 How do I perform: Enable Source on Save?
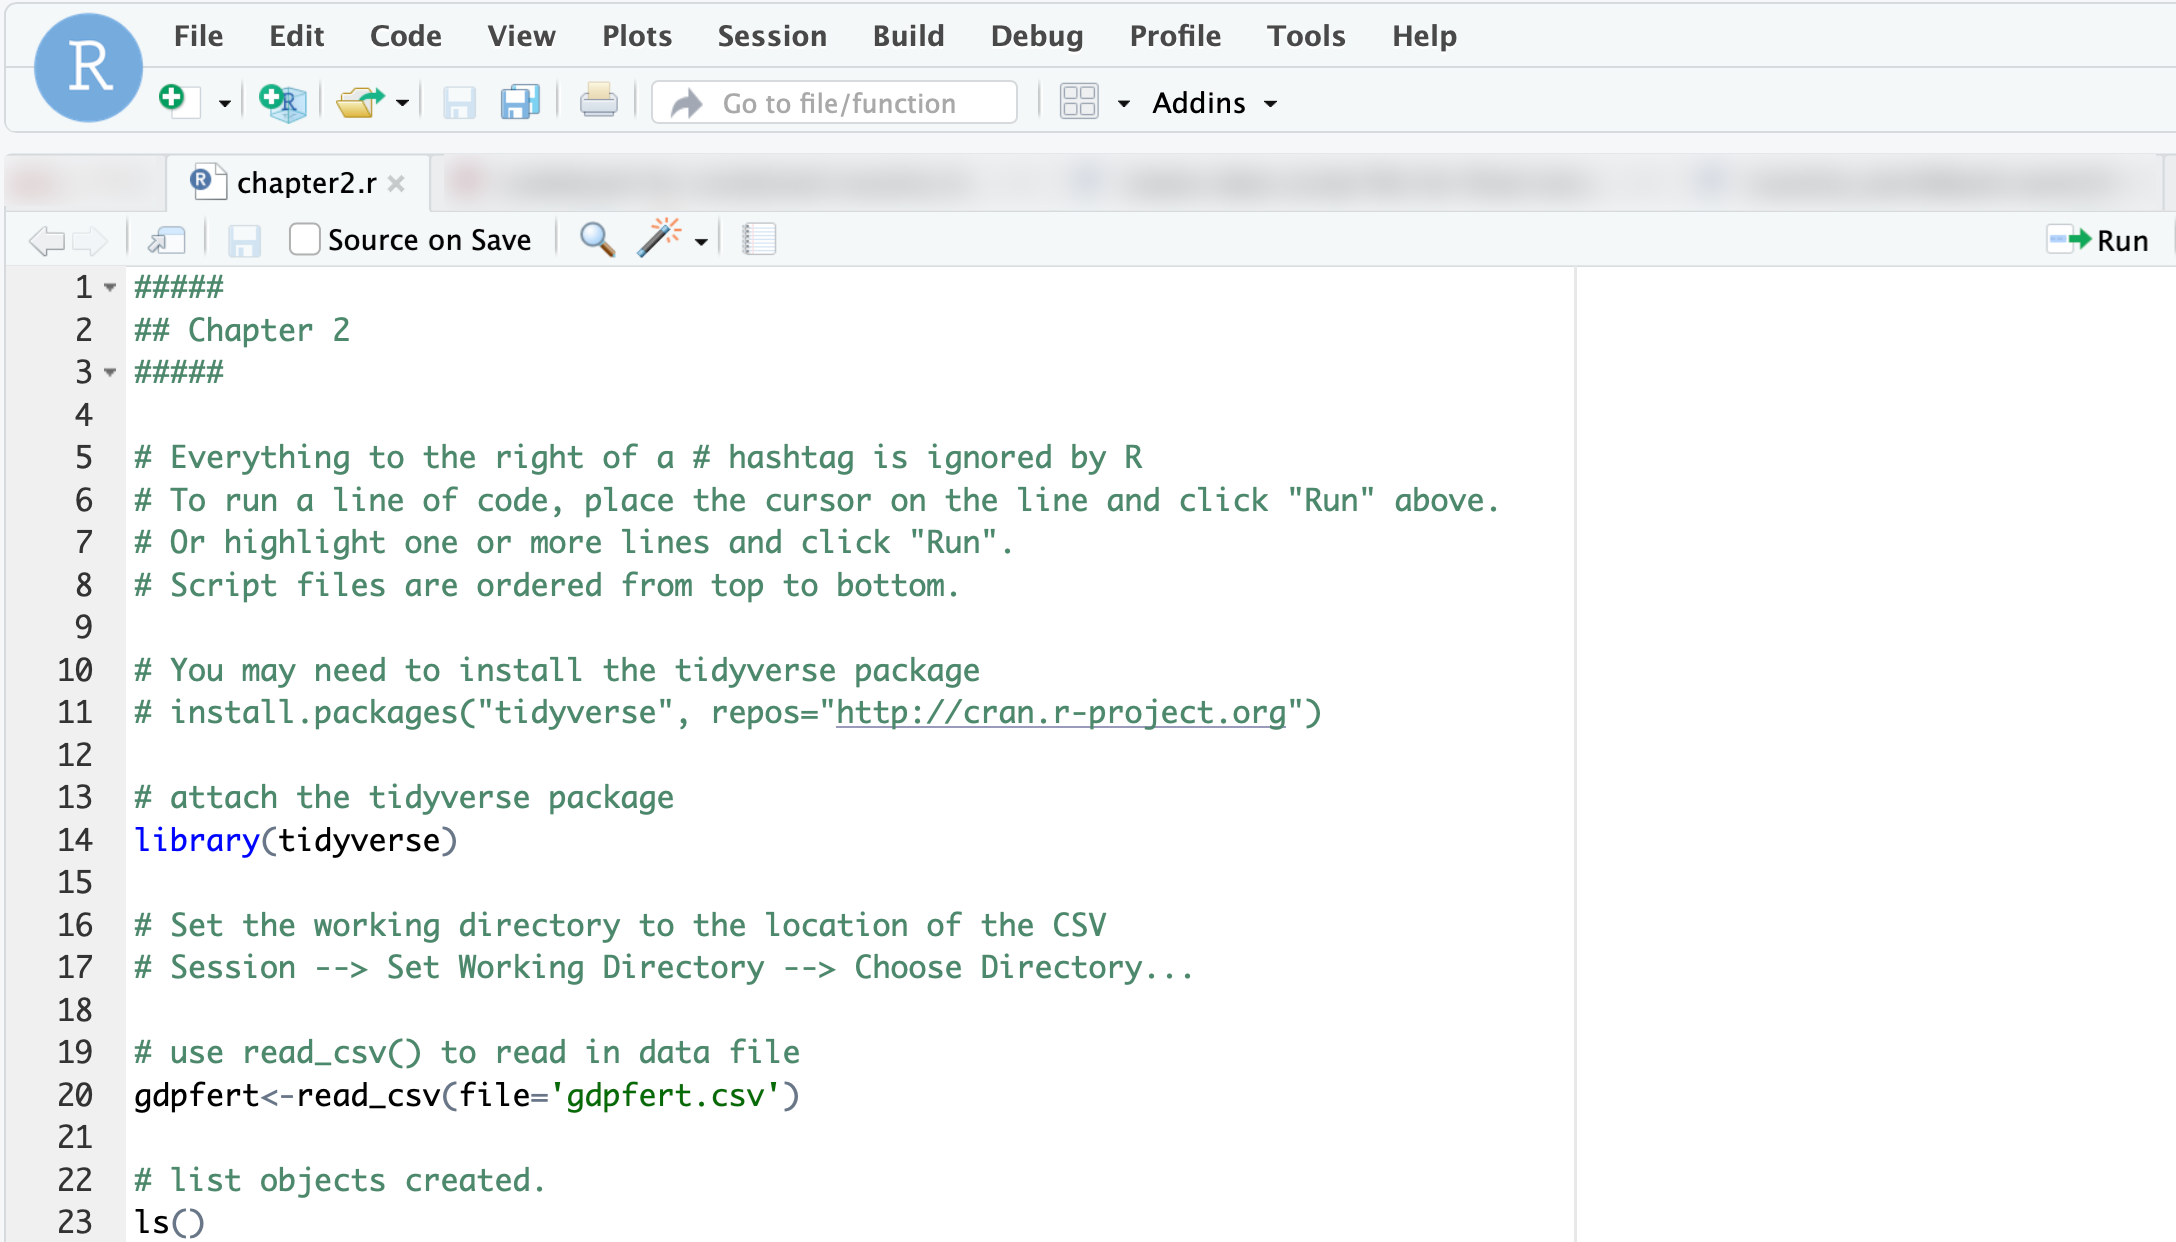point(303,238)
